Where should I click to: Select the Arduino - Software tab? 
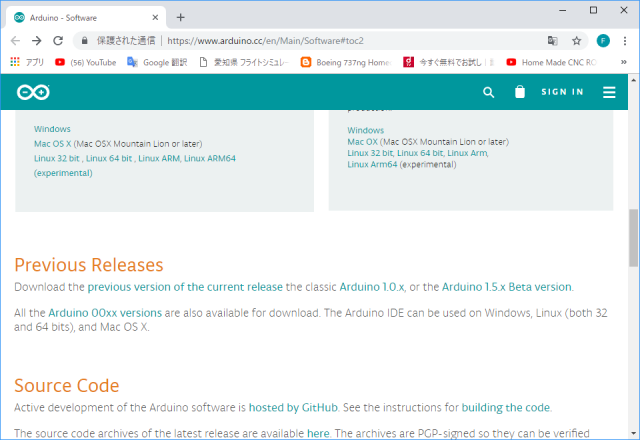click(86, 18)
